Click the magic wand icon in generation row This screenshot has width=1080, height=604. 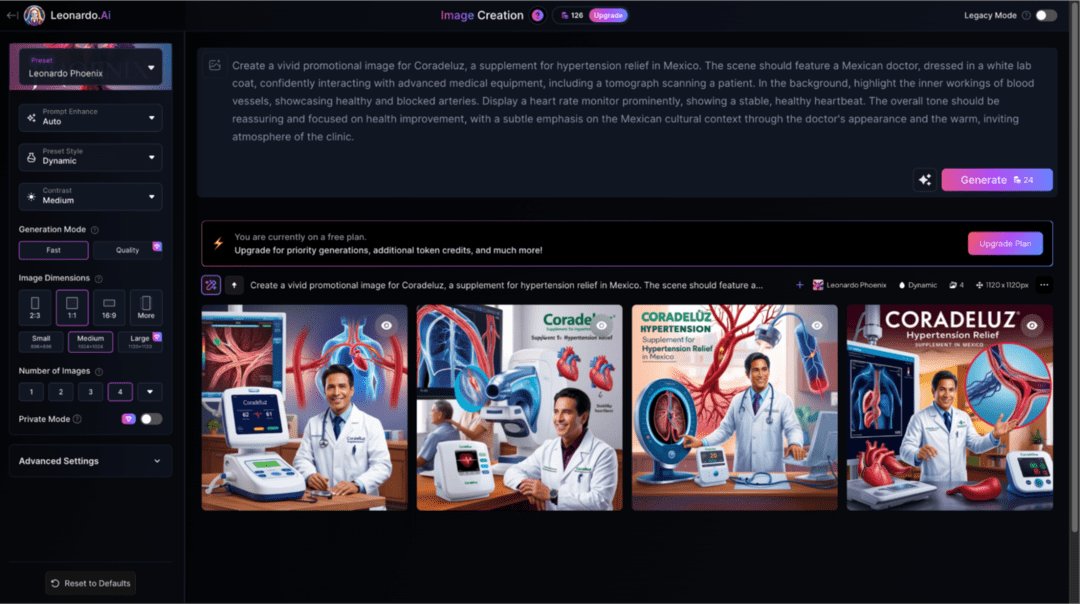click(211, 285)
